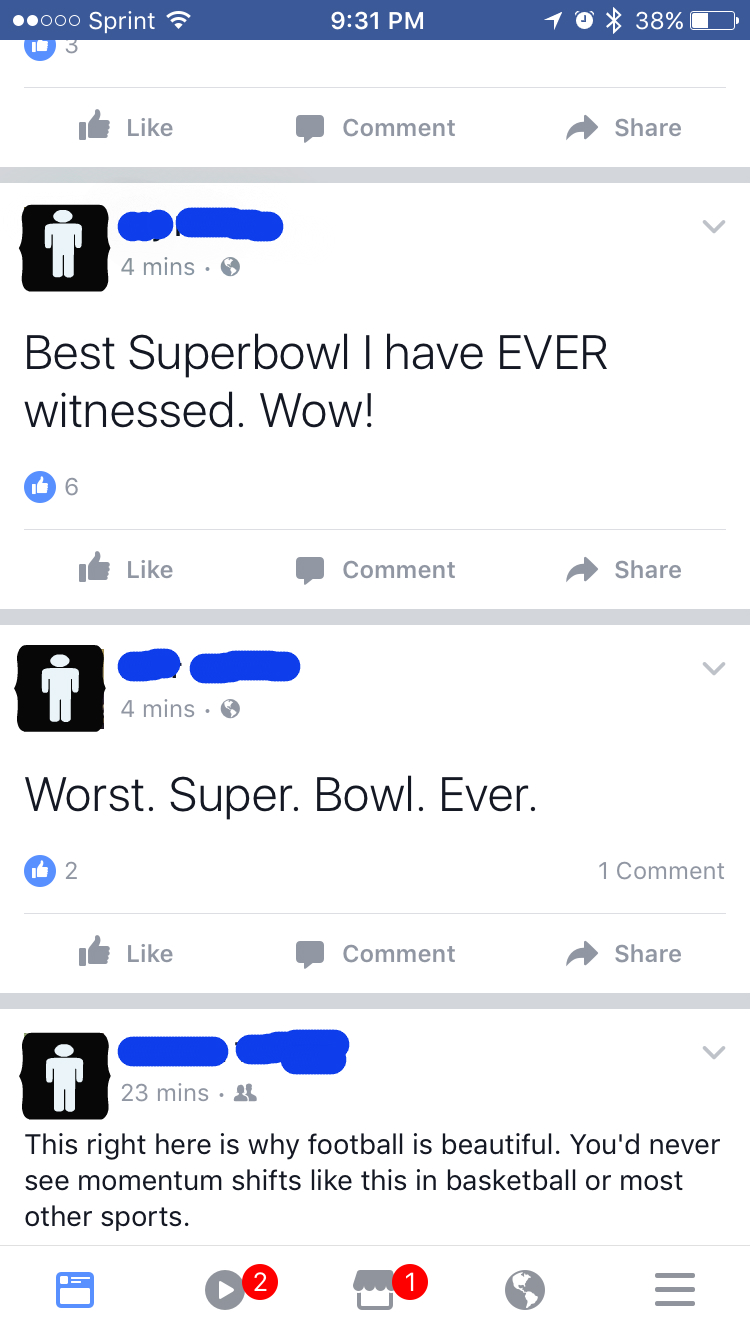This screenshot has height=1334, width=750.
Task: Tap the Share button on the topmost post
Action: click(x=624, y=128)
